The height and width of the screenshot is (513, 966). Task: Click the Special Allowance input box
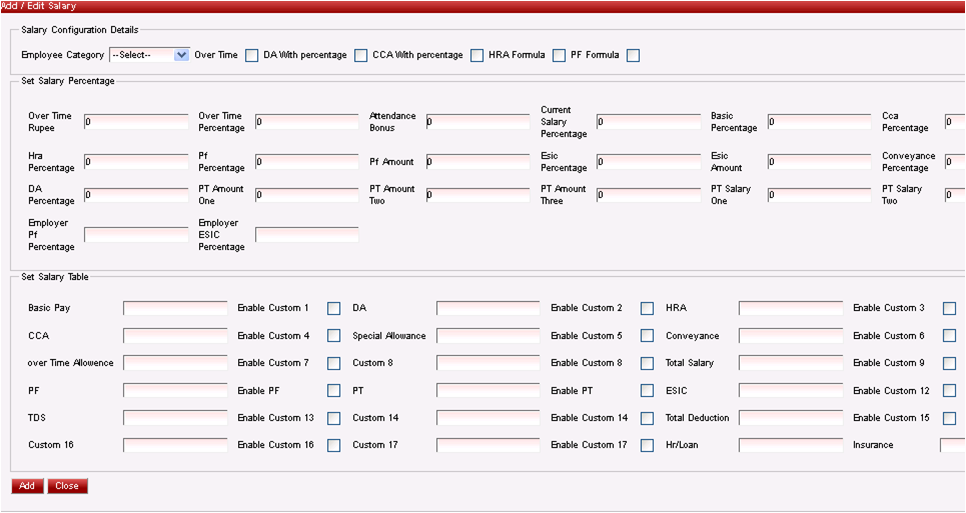tap(488, 336)
